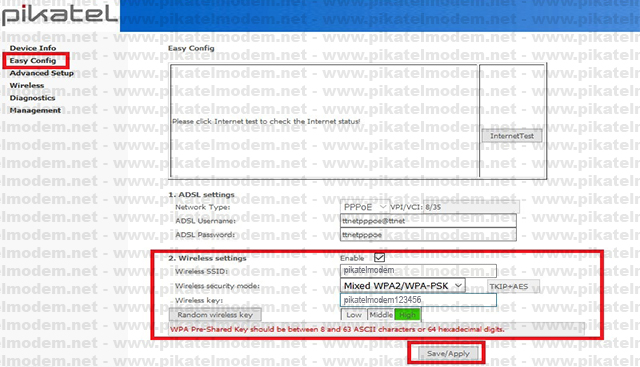Open Advanced Setup menu item
This screenshot has width=640, height=367.
tap(42, 73)
